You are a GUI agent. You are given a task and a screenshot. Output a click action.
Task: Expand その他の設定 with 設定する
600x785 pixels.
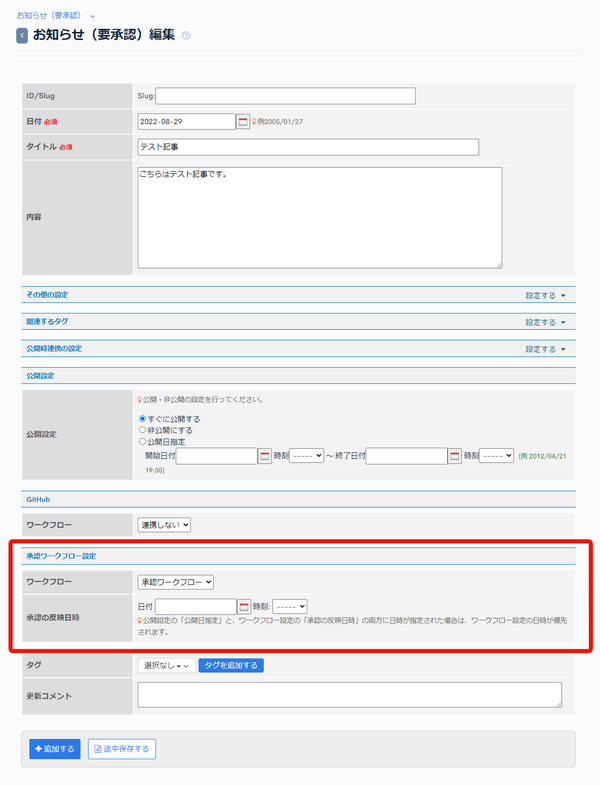click(x=545, y=295)
